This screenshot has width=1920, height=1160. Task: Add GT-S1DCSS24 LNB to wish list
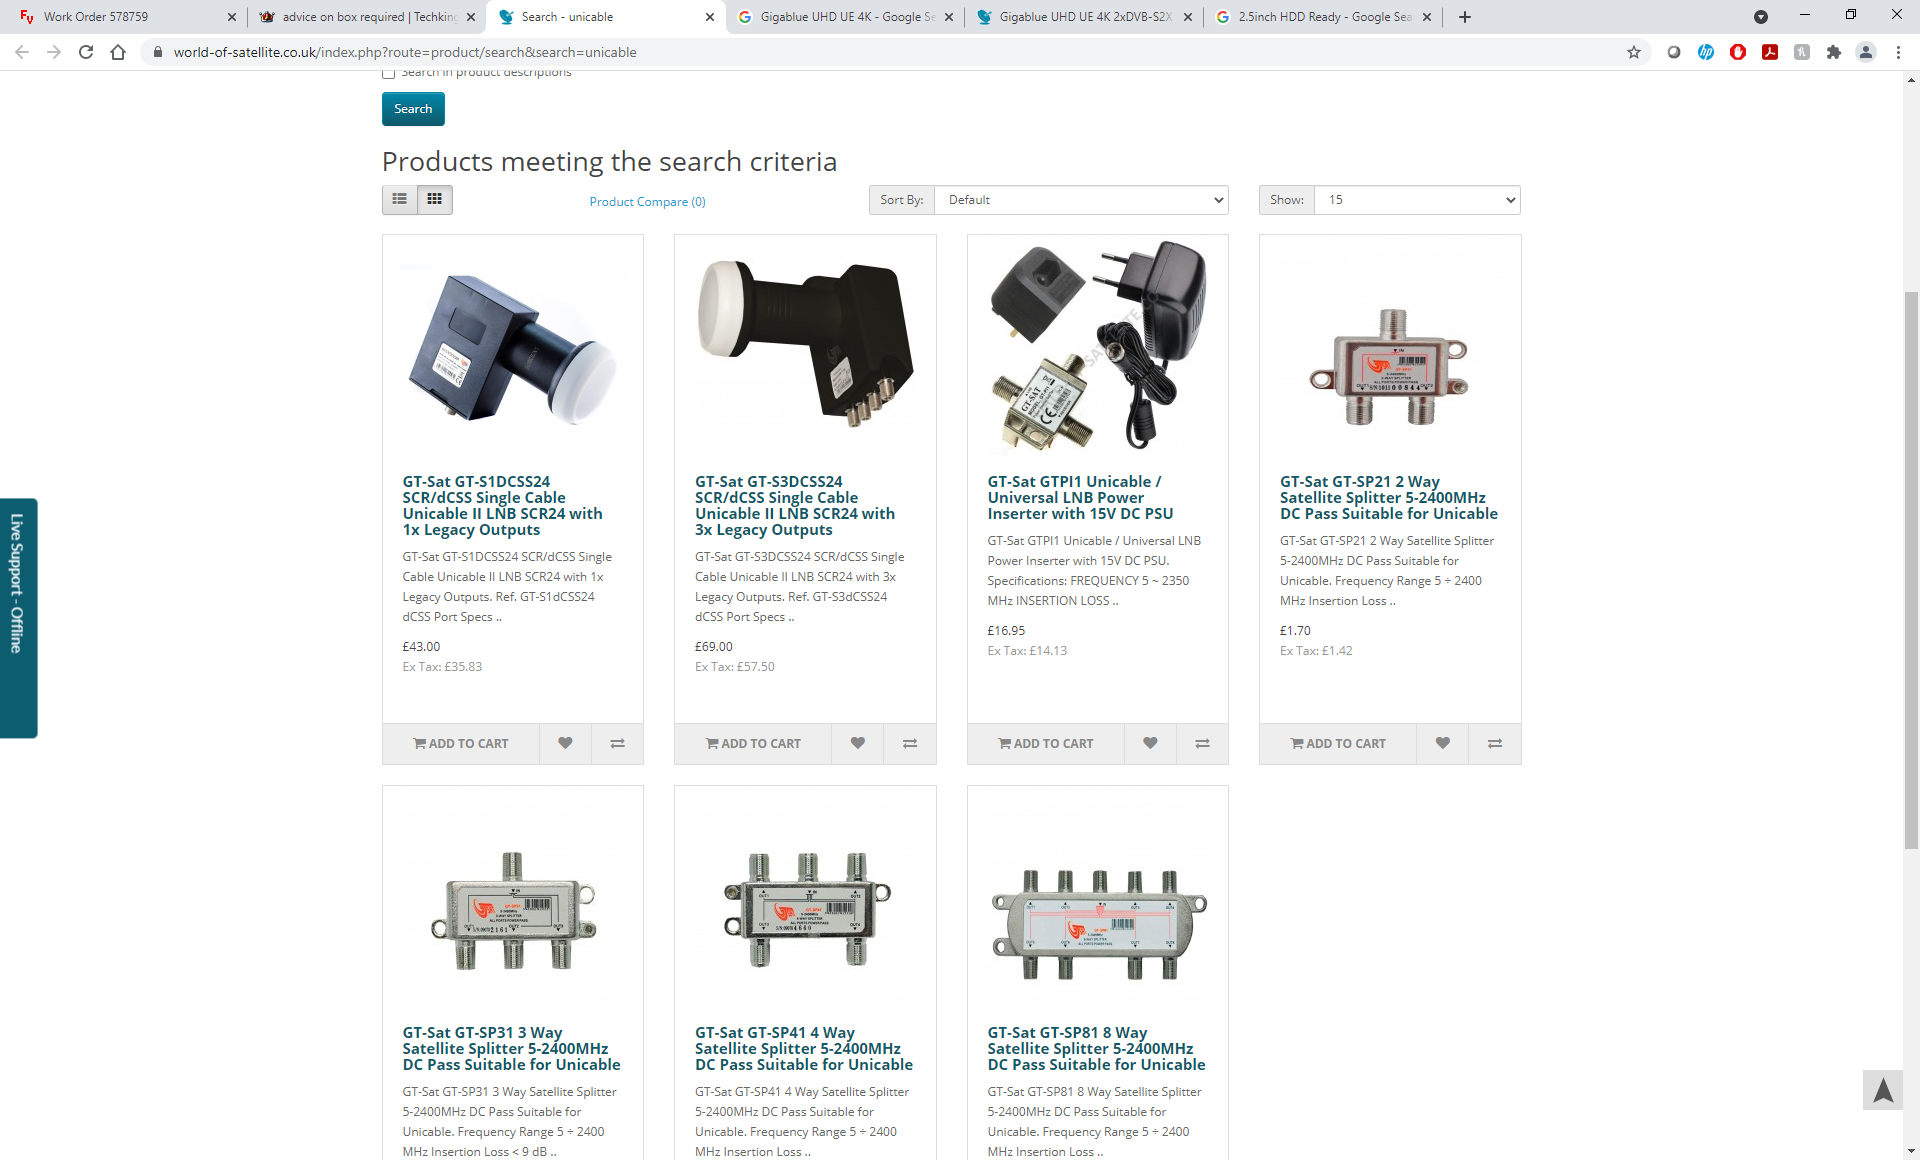tap(565, 744)
